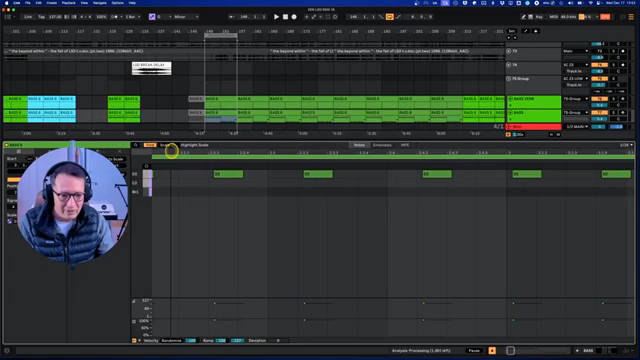Select the LSD BREAK DELAY clip
The image size is (640, 360).
(x=151, y=68)
